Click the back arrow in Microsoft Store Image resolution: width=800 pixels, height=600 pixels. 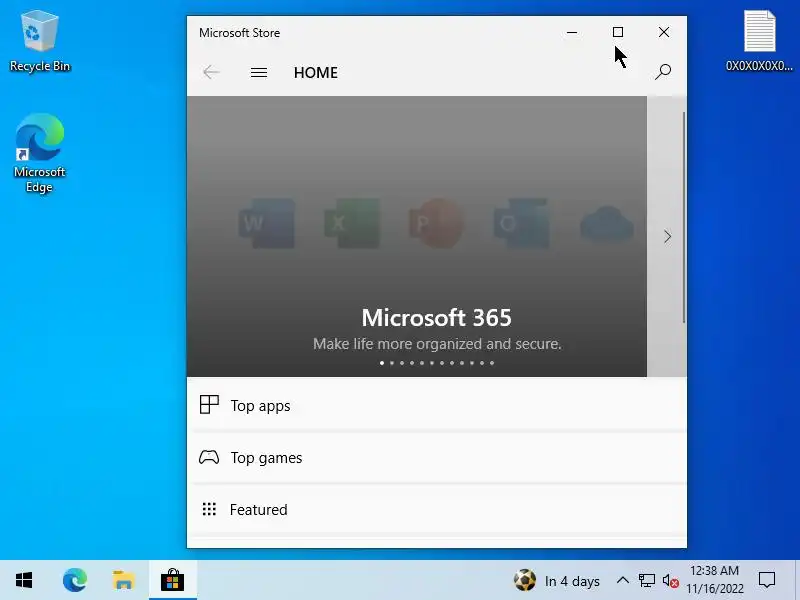point(211,72)
